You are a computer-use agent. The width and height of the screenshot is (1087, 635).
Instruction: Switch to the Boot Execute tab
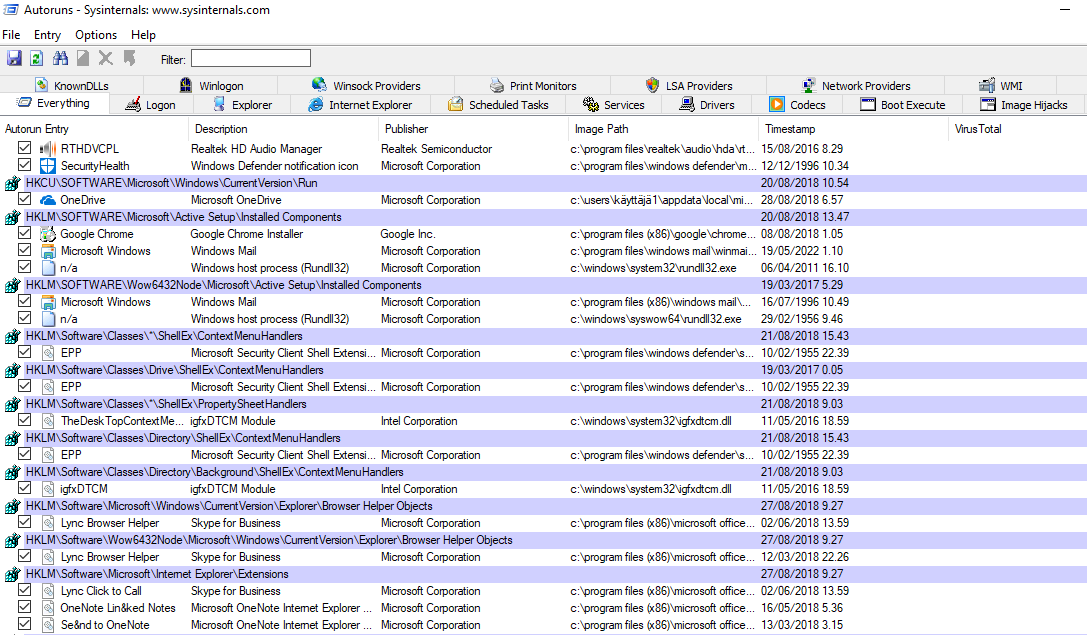click(903, 105)
